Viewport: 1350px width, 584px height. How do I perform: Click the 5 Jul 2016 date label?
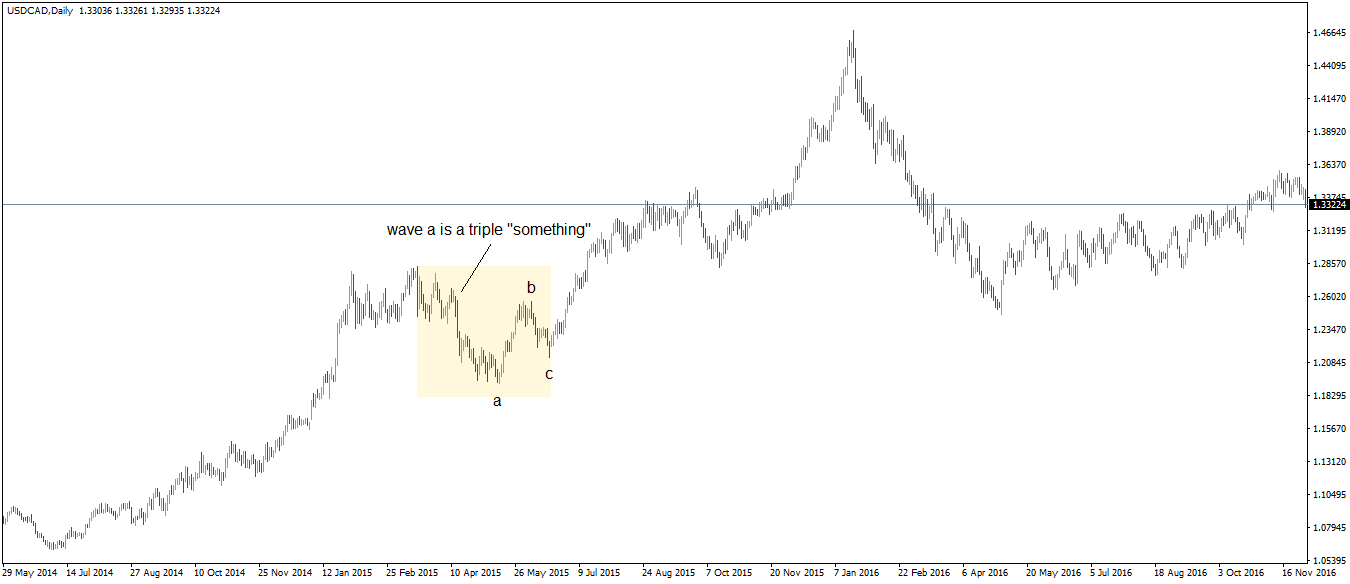click(1113, 574)
